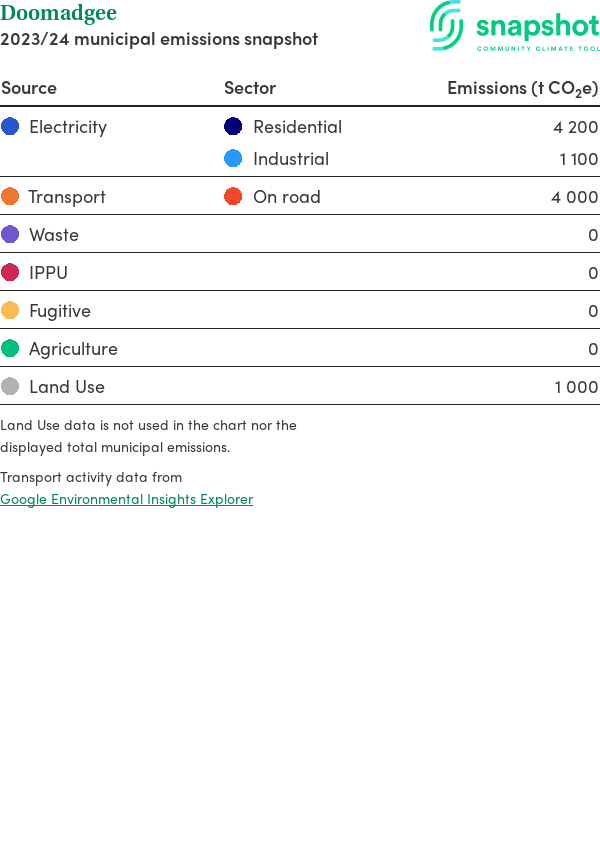This screenshot has height=850, width=600.
Task: Click the yellow Fugitive source dot
Action: pyautogui.click(x=10, y=311)
